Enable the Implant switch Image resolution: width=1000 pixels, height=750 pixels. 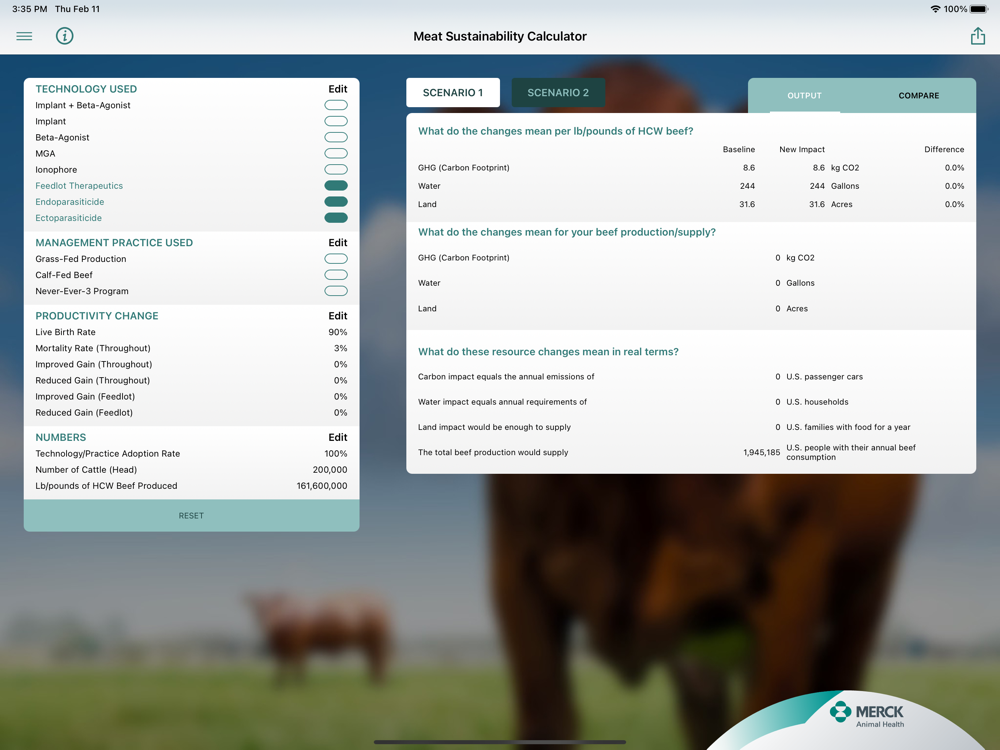point(336,121)
